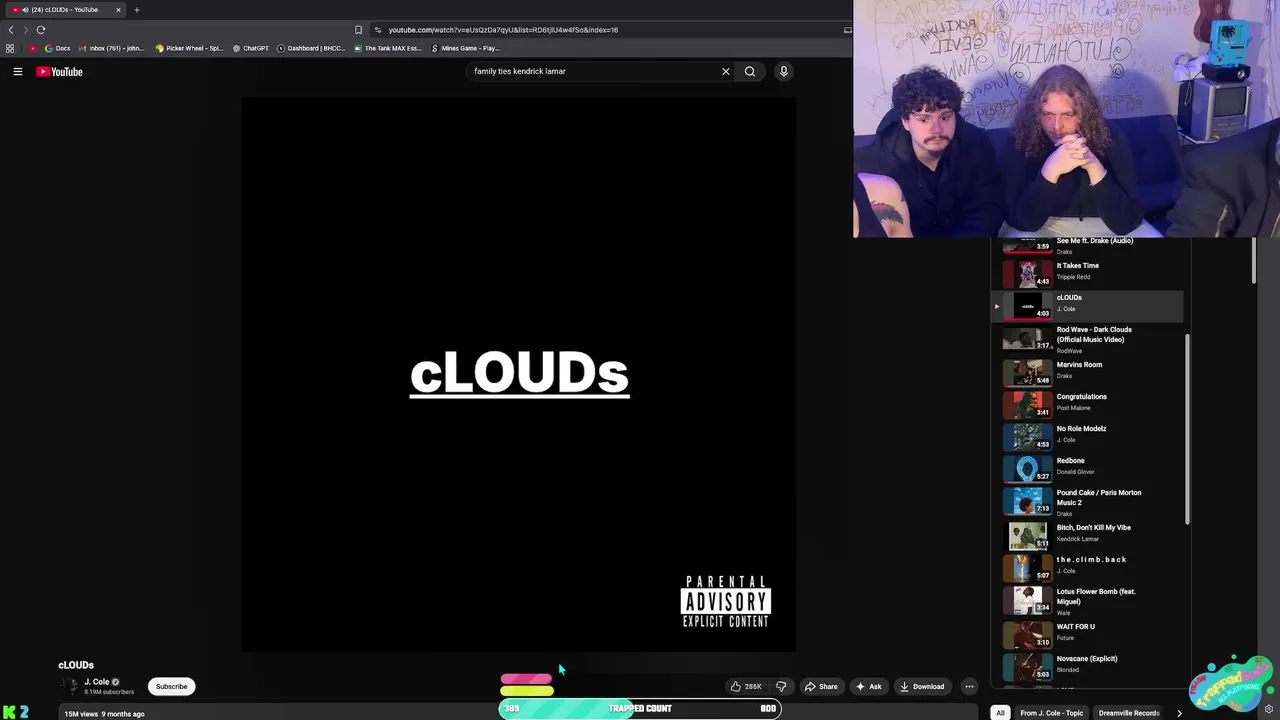Dislike the cLOUDs video
This screenshot has height=720, width=1280.
click(x=781, y=686)
